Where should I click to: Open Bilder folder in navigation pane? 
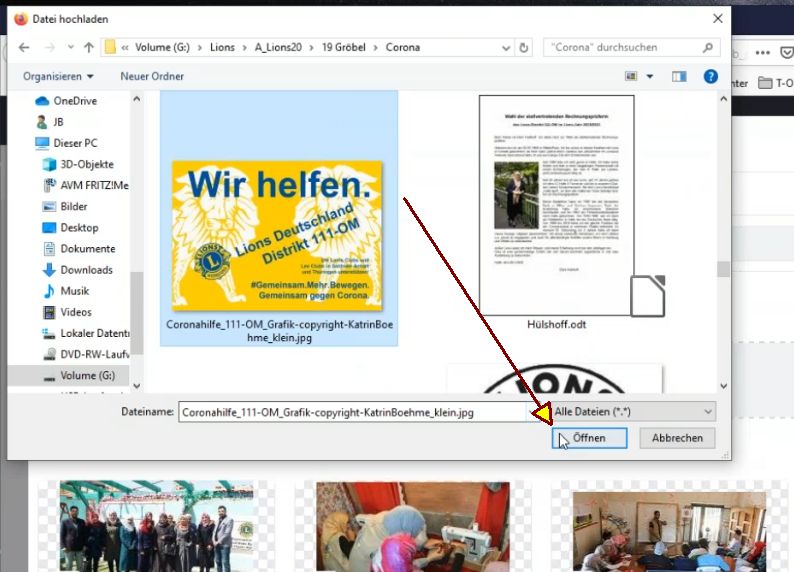point(65,207)
